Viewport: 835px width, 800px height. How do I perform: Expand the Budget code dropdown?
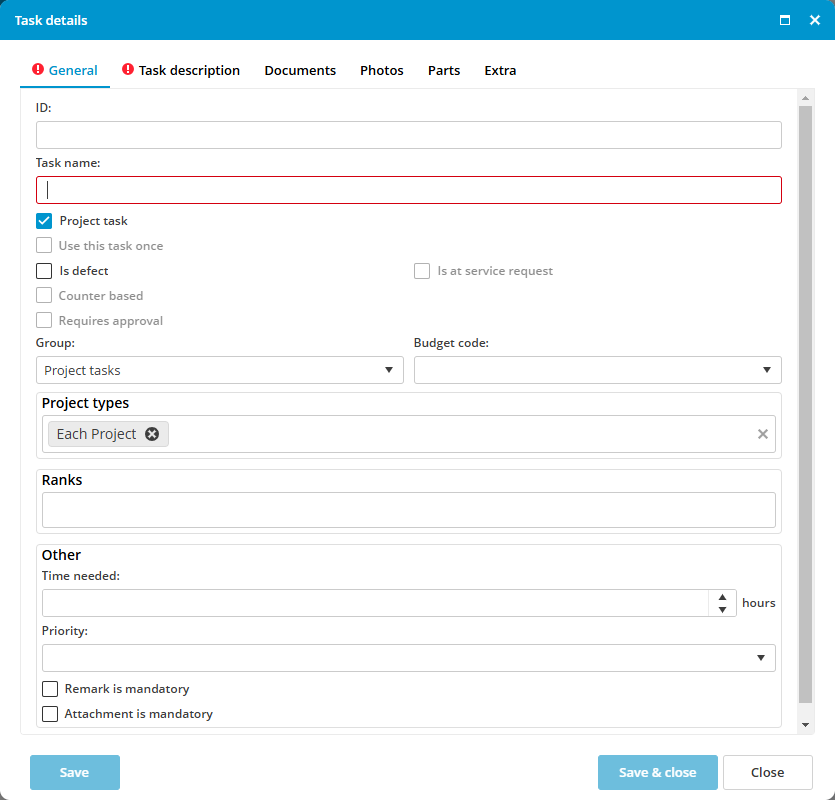[597, 370]
